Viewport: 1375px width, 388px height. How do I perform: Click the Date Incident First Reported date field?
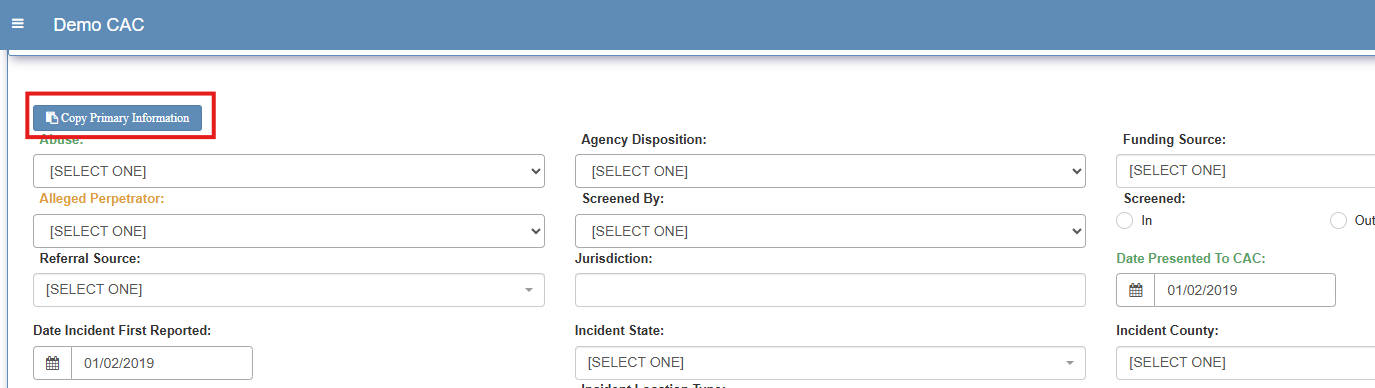[162, 363]
